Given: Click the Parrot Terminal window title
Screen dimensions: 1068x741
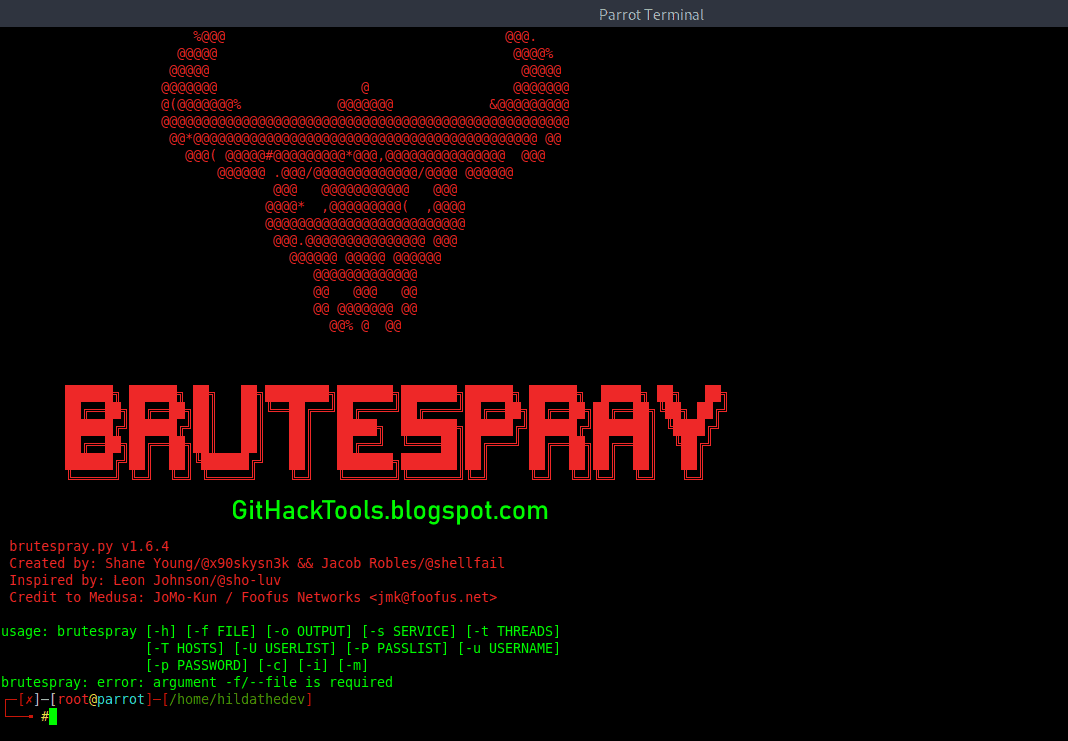Looking at the screenshot, I should pos(651,14).
